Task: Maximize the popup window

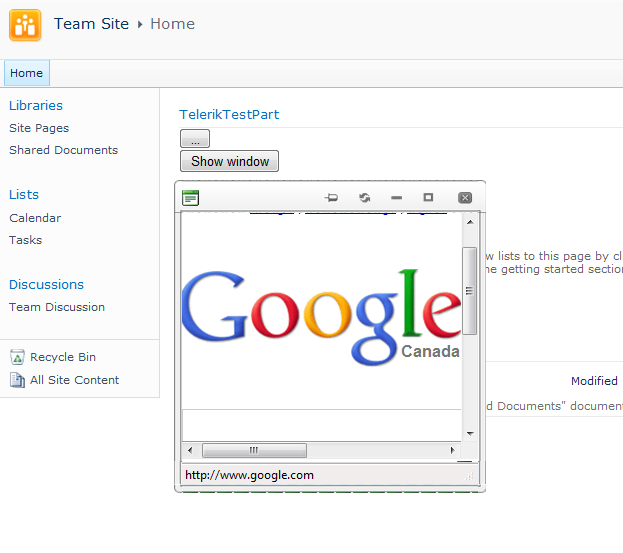Action: (428, 197)
